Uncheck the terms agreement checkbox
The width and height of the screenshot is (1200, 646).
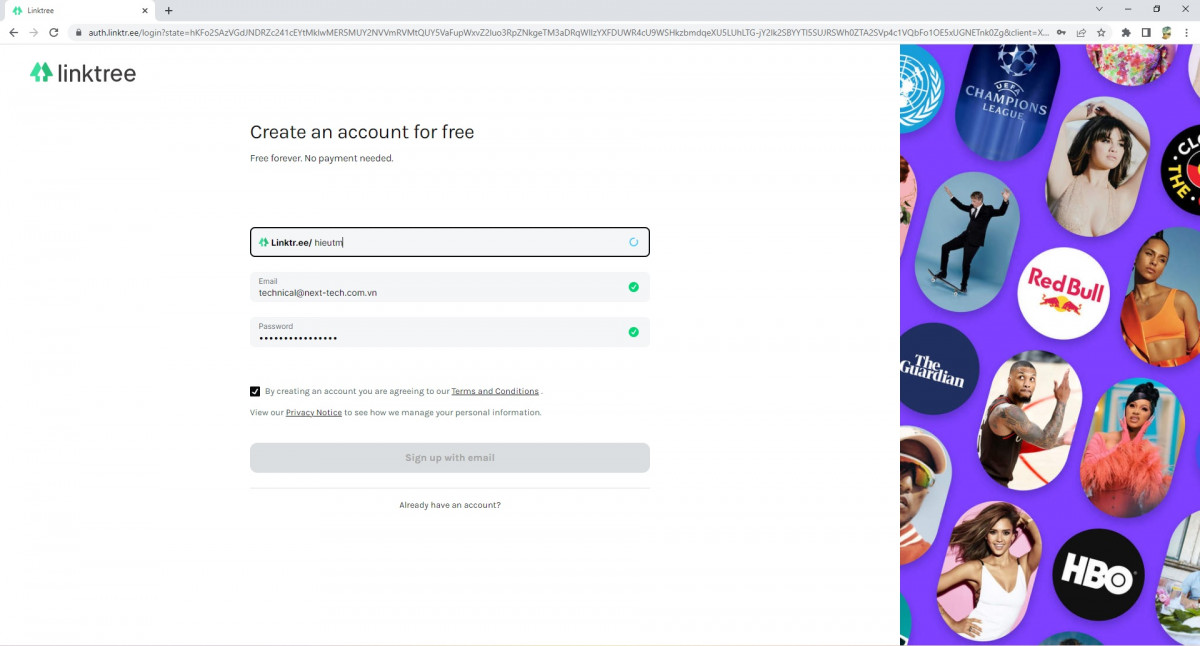click(x=255, y=391)
